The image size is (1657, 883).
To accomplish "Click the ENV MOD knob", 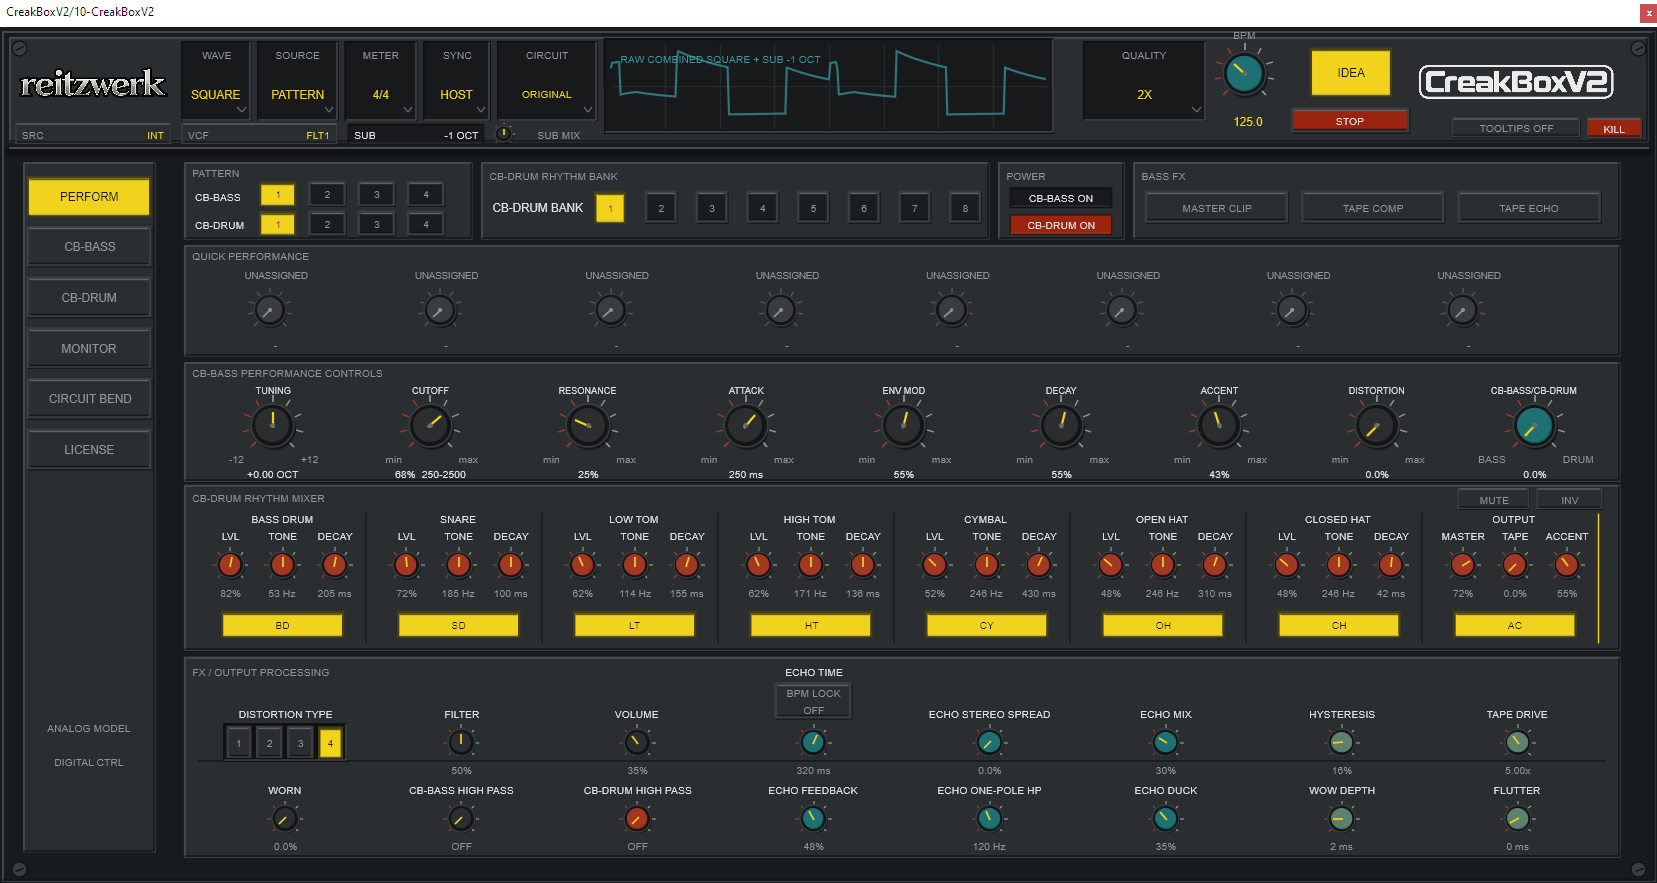I will pos(904,426).
